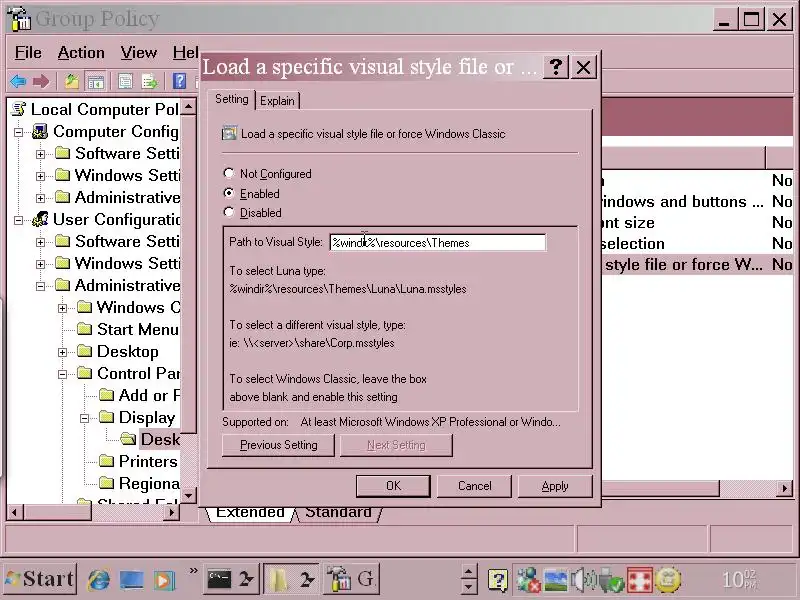Collapse Administrative Templates under User Configuration
Screen dimensions: 800x600
(x=40, y=286)
